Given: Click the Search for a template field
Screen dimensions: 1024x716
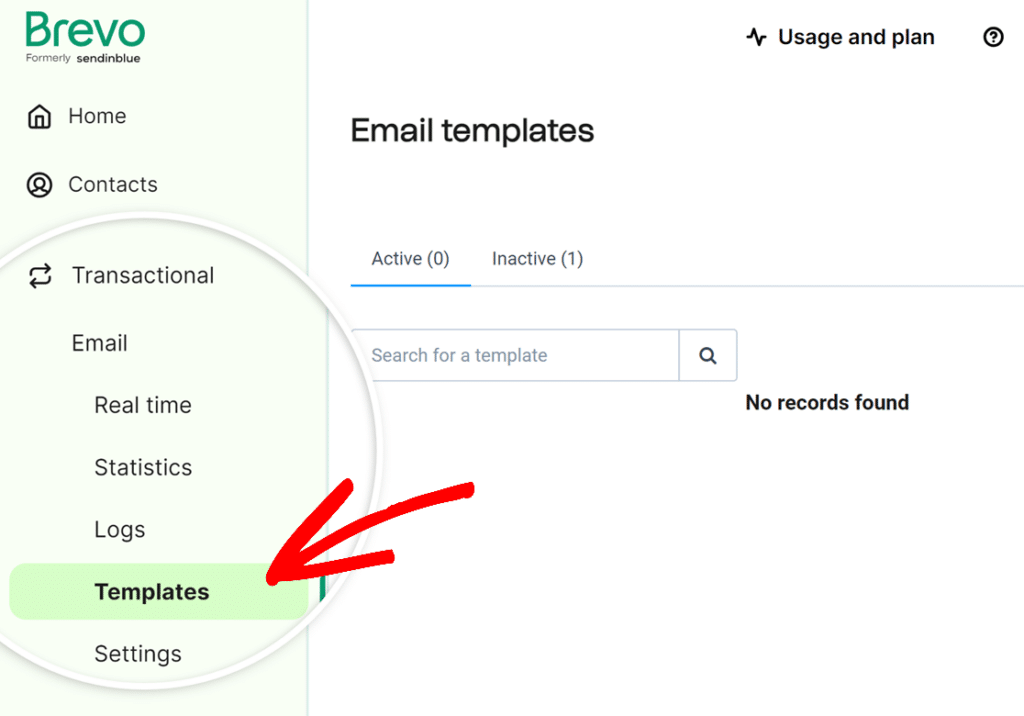Looking at the screenshot, I should [x=515, y=355].
